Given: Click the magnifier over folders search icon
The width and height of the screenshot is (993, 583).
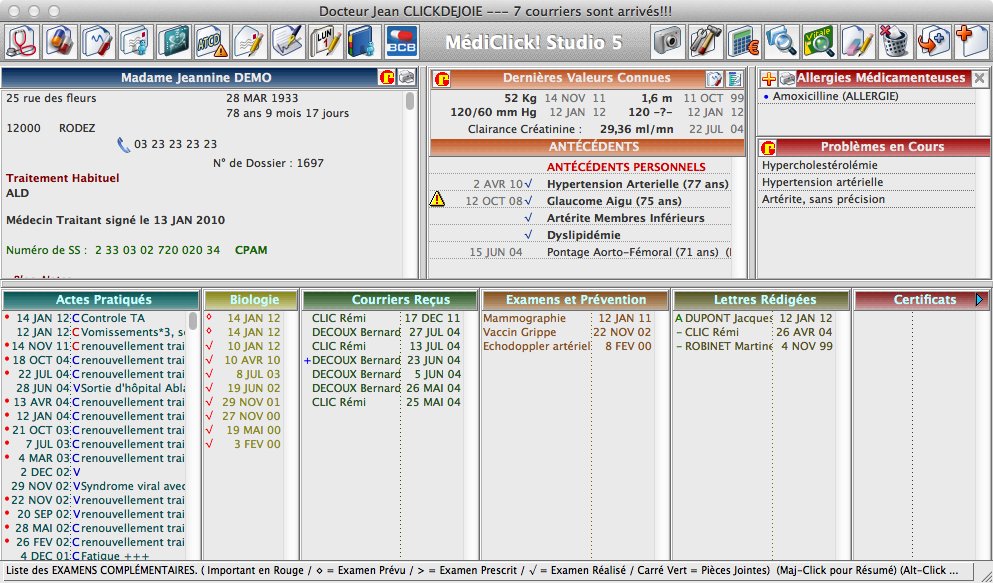Looking at the screenshot, I should (x=782, y=42).
